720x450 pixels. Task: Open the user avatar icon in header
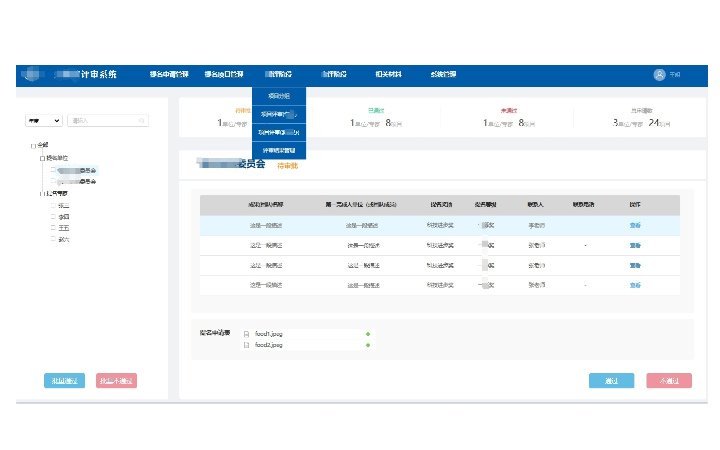tap(659, 75)
